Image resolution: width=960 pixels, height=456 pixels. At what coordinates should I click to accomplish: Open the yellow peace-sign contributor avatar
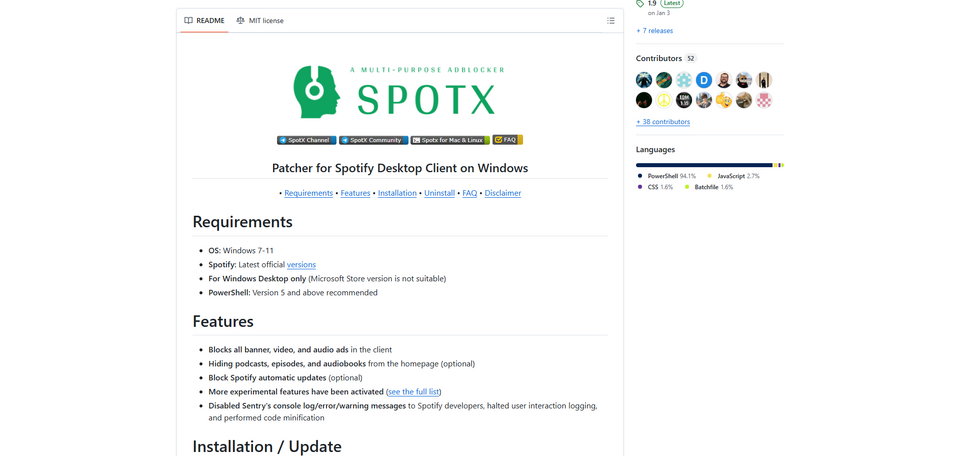click(x=664, y=100)
